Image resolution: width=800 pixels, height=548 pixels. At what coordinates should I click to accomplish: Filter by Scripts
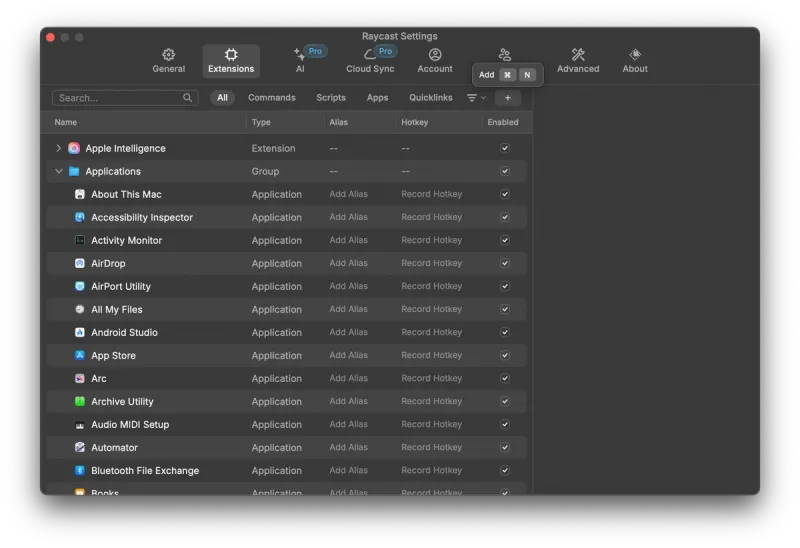click(331, 97)
